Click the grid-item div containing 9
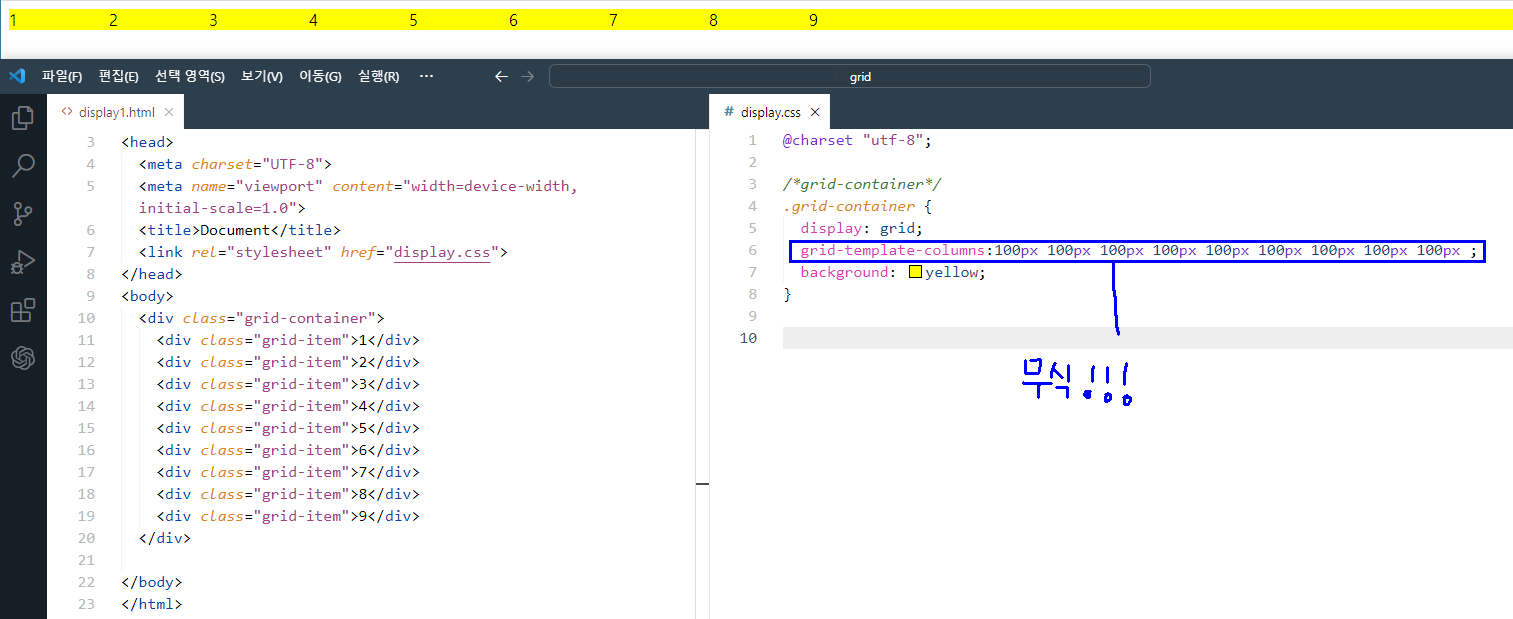 point(288,516)
